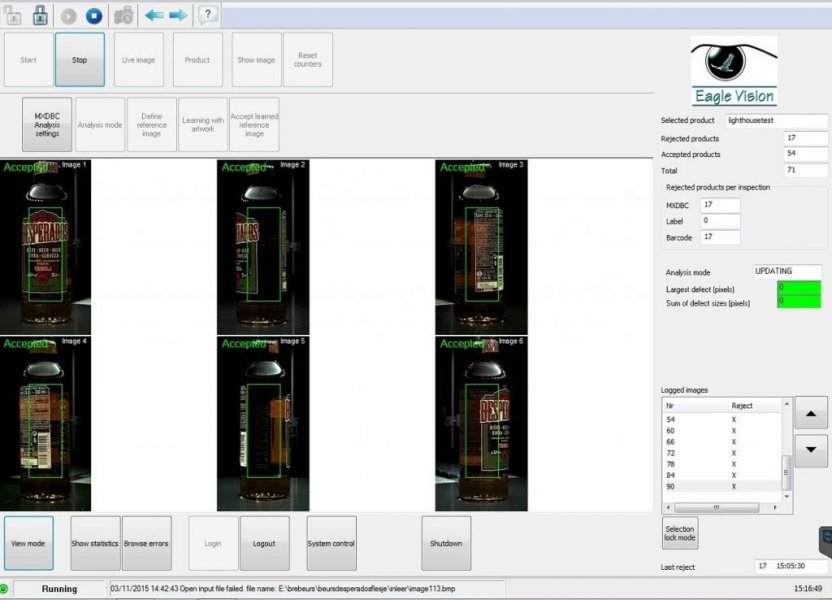Click Analysis mode field showing UPDATING
Screen dimensions: 832x600
(787, 271)
